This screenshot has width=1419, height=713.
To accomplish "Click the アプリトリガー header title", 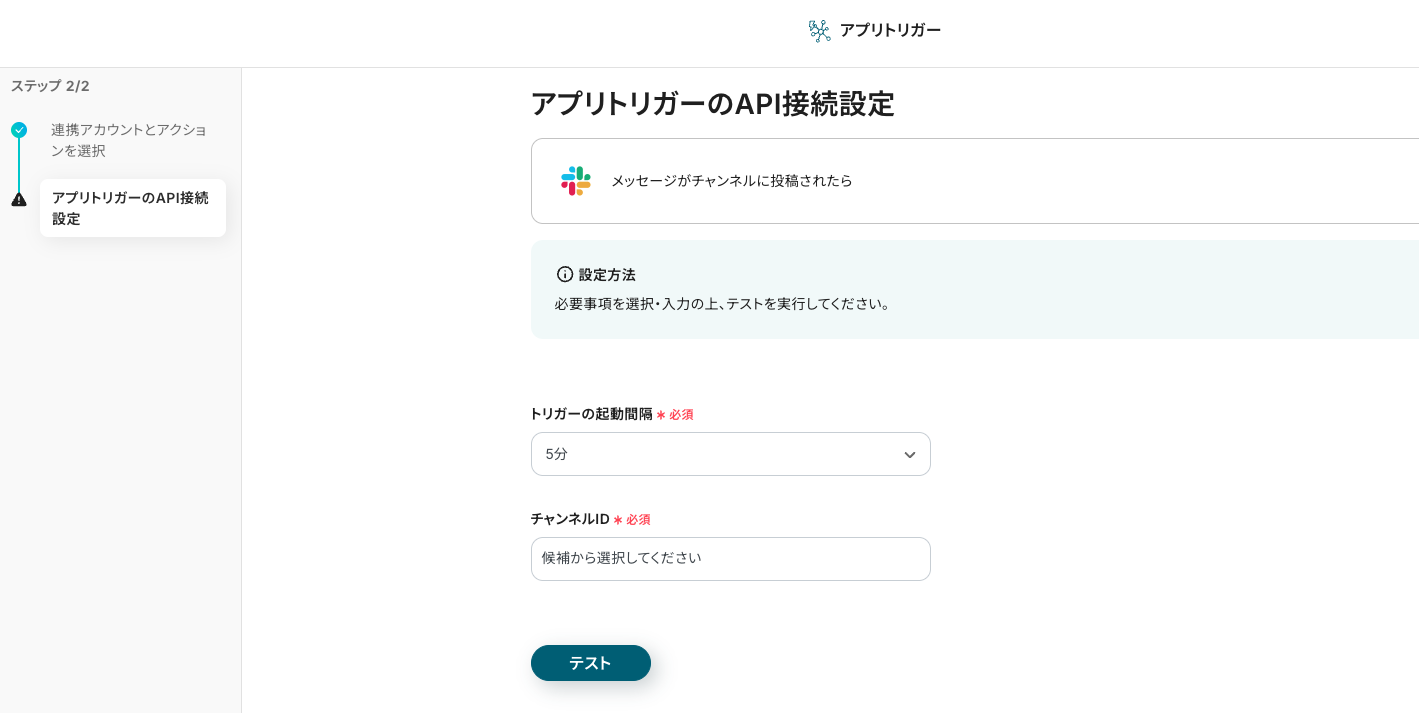I will (890, 30).
